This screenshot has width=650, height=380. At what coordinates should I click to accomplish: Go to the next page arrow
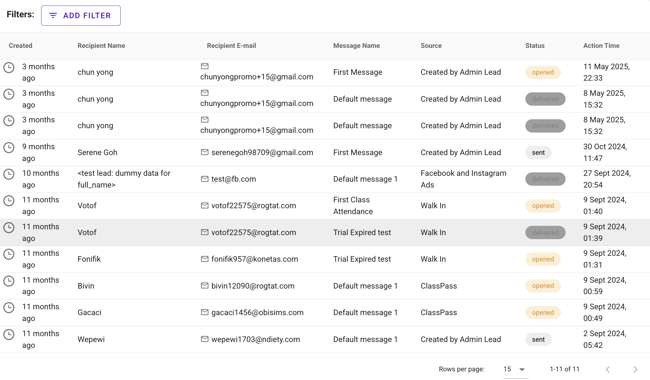point(635,369)
